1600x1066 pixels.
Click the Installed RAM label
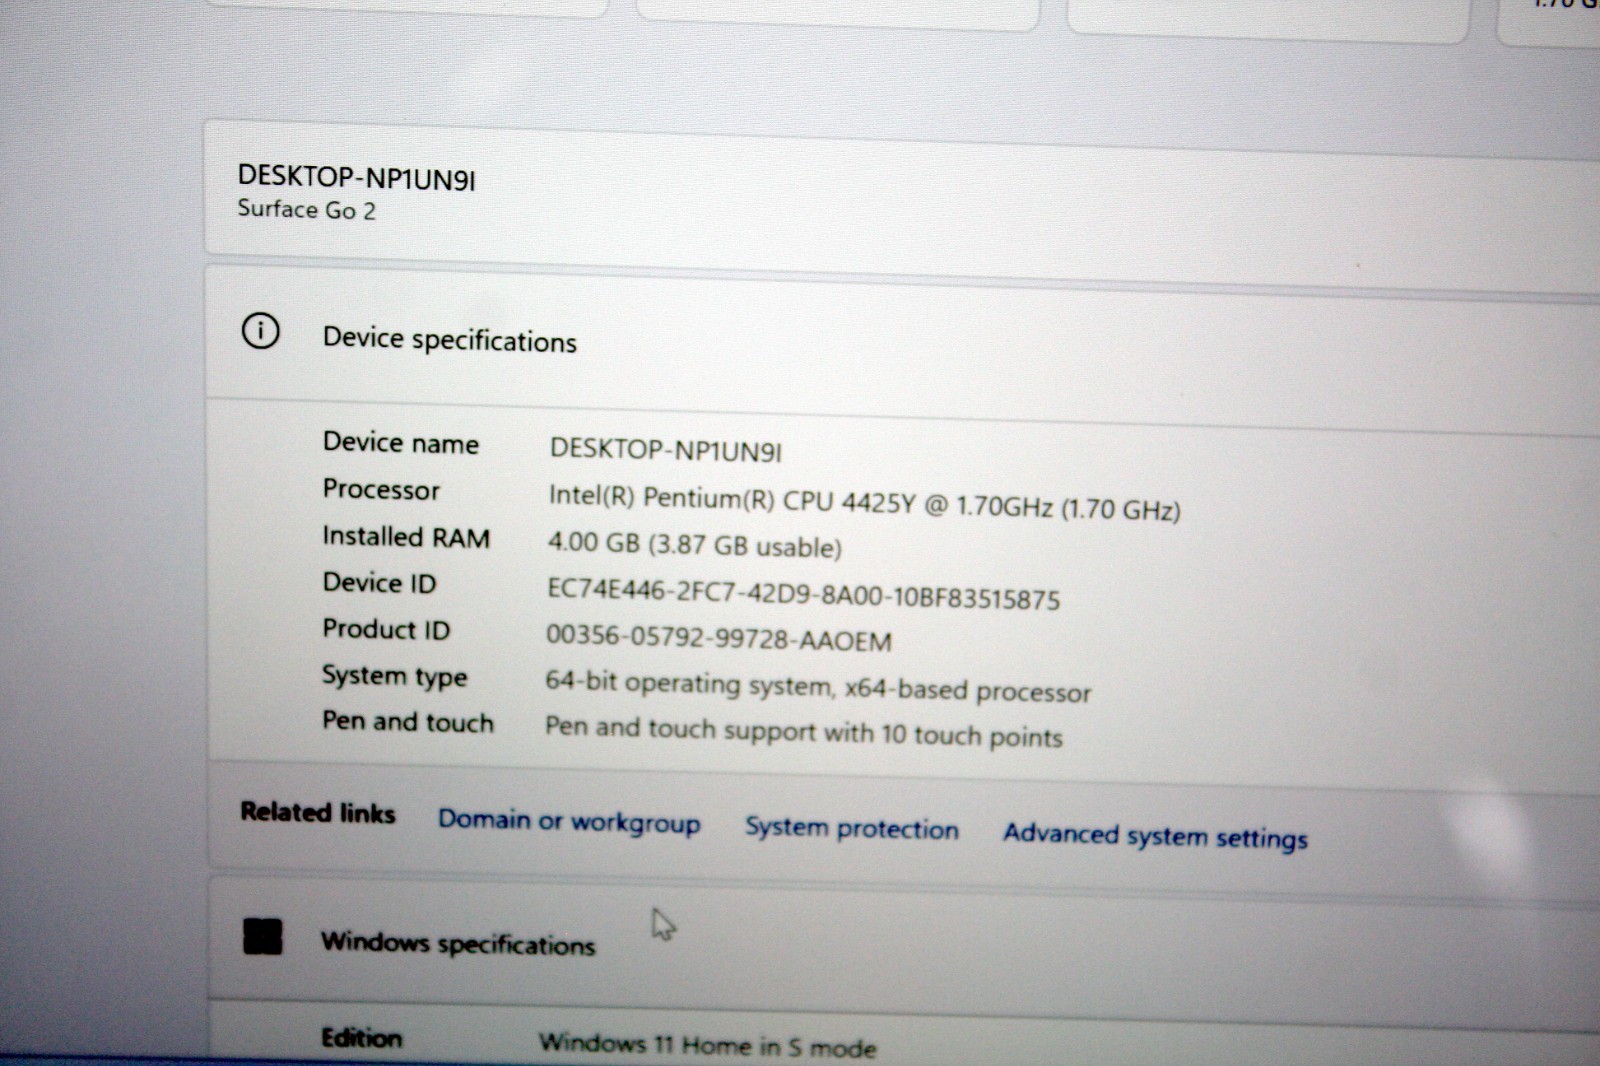point(406,536)
